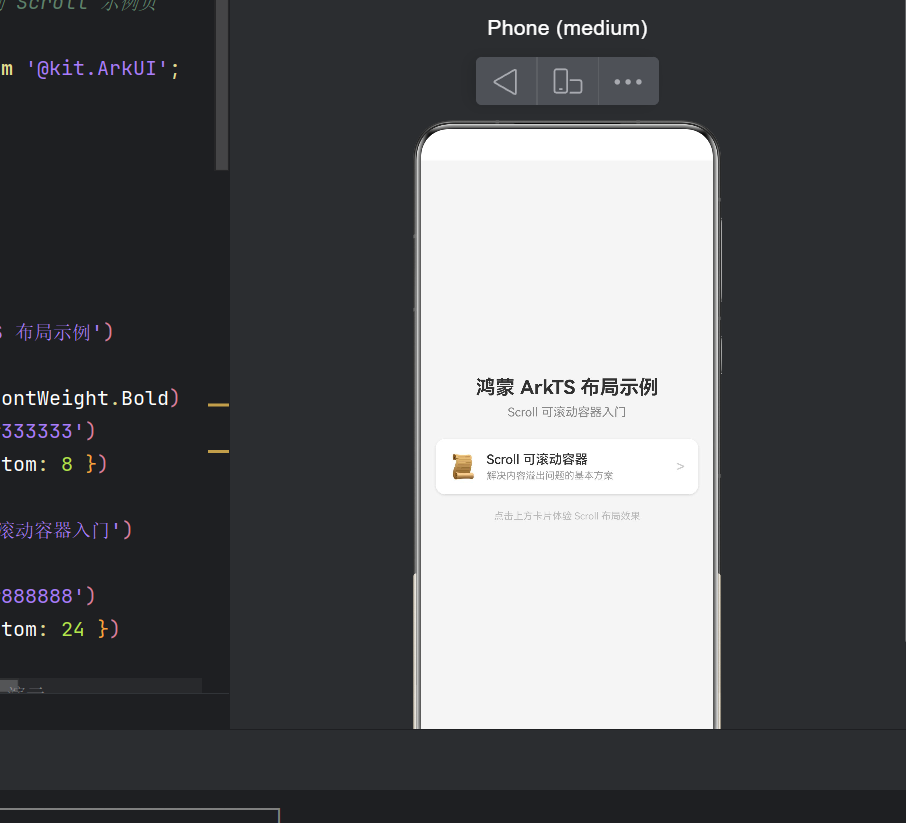
Task: Click the code line tom: 8 })
Action: tap(54, 464)
